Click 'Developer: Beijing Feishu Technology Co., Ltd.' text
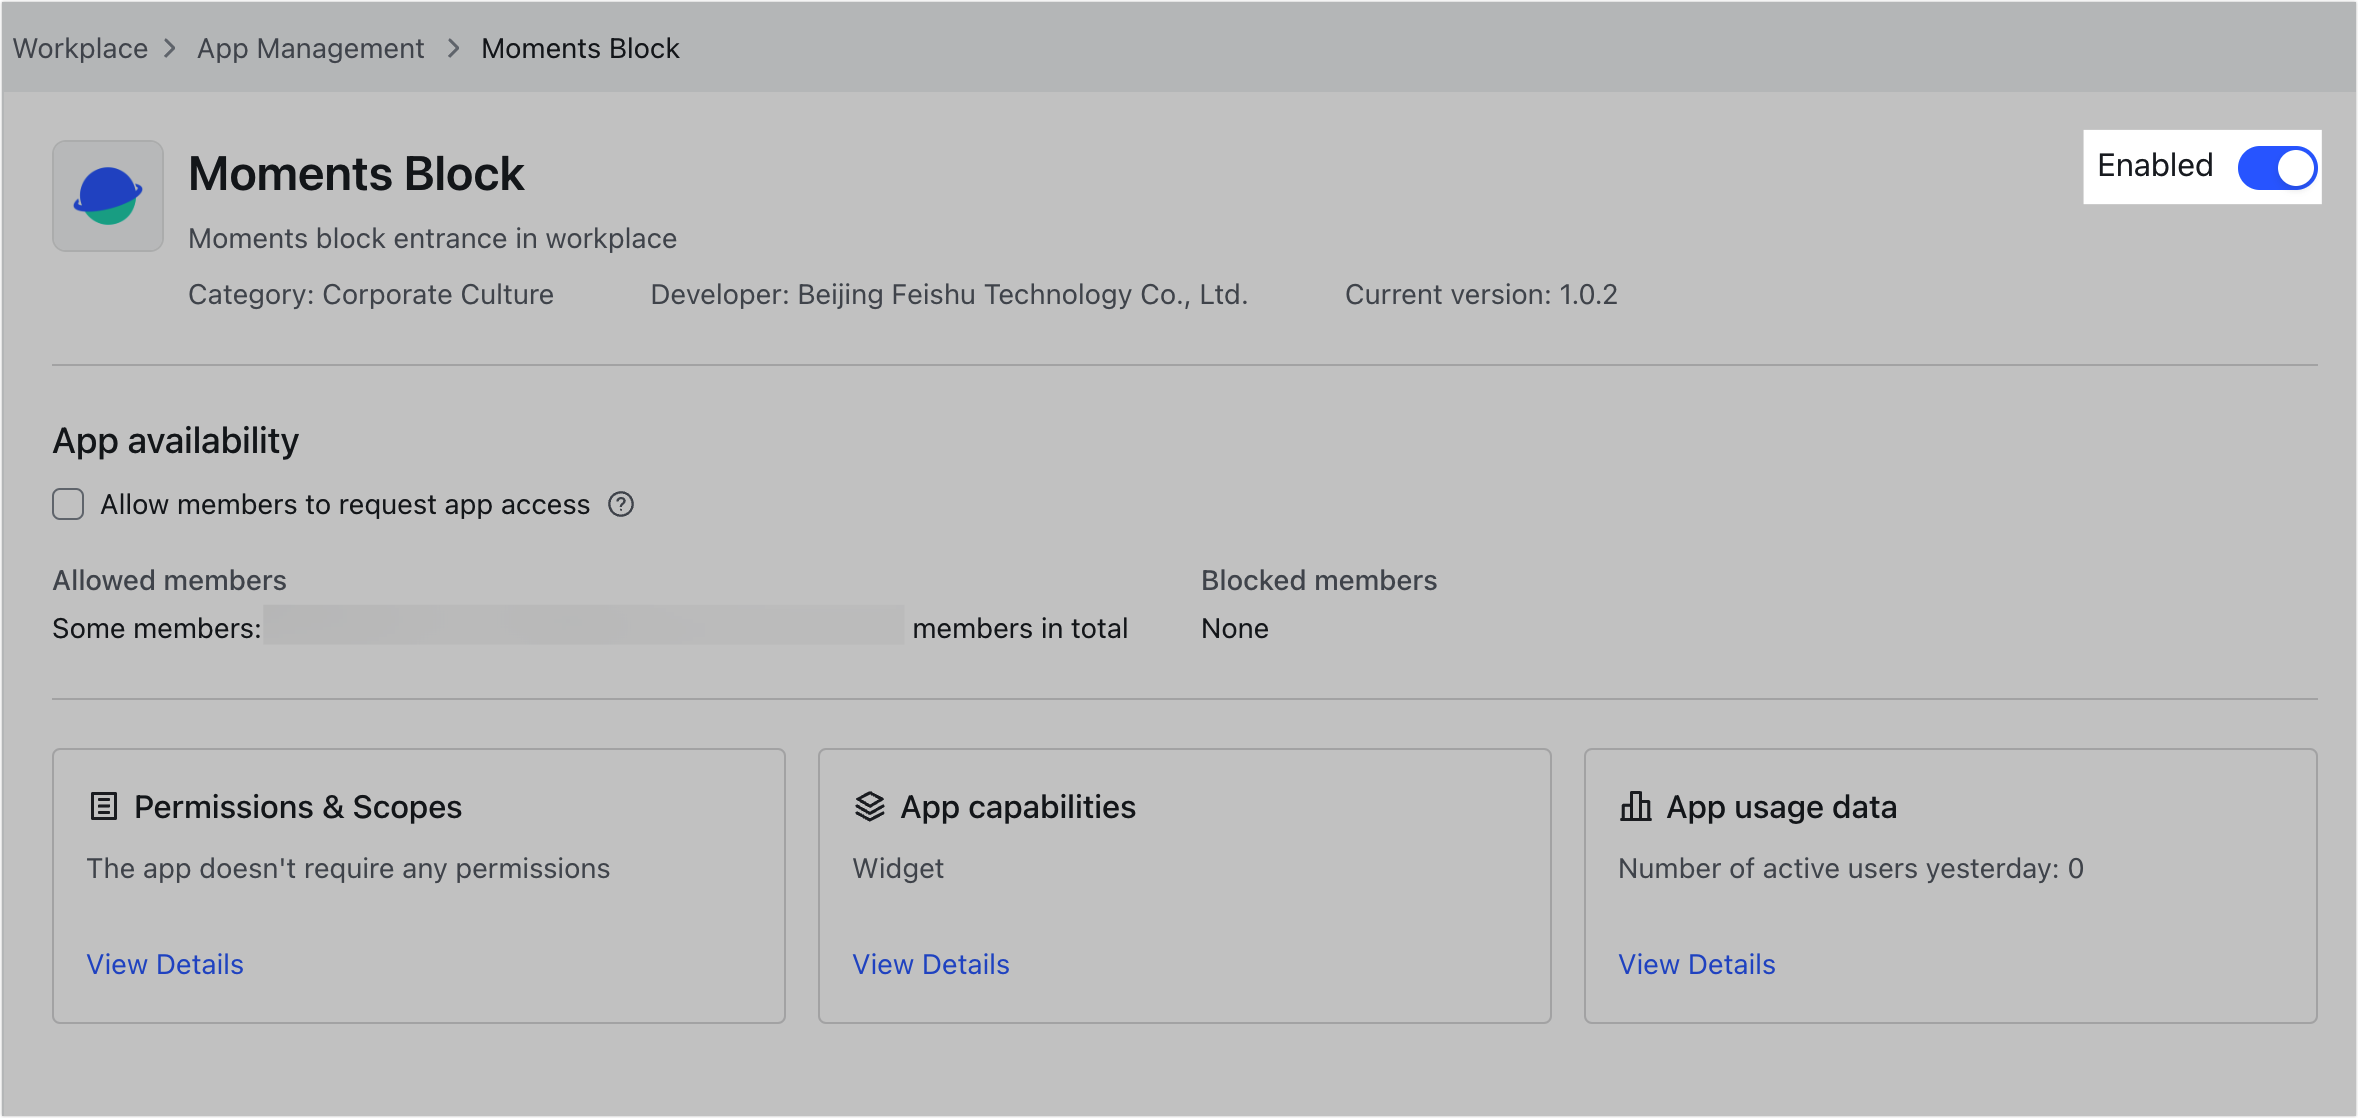 point(949,294)
